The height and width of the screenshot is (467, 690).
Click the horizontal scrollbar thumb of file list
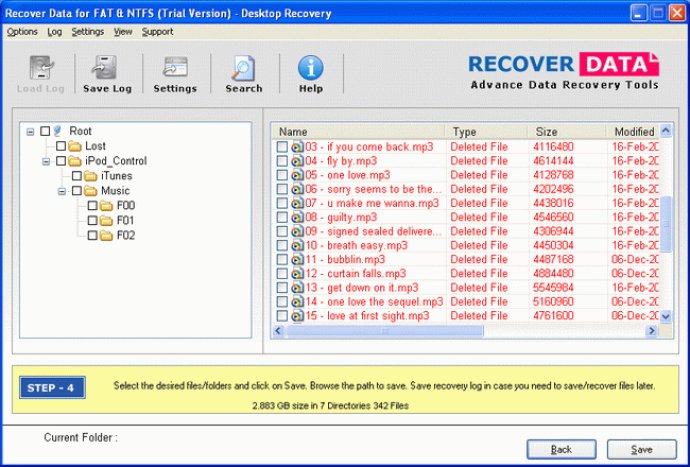tap(384, 331)
